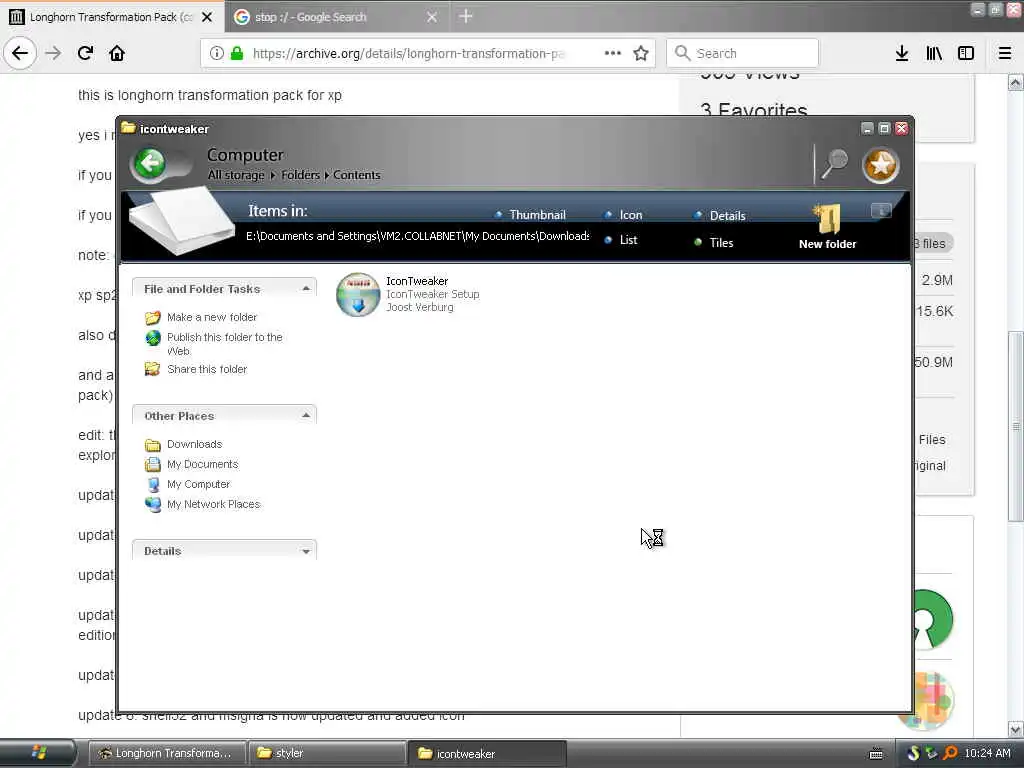Click icontweaker taskbar item
Image resolution: width=1024 pixels, height=768 pixels.
487,753
